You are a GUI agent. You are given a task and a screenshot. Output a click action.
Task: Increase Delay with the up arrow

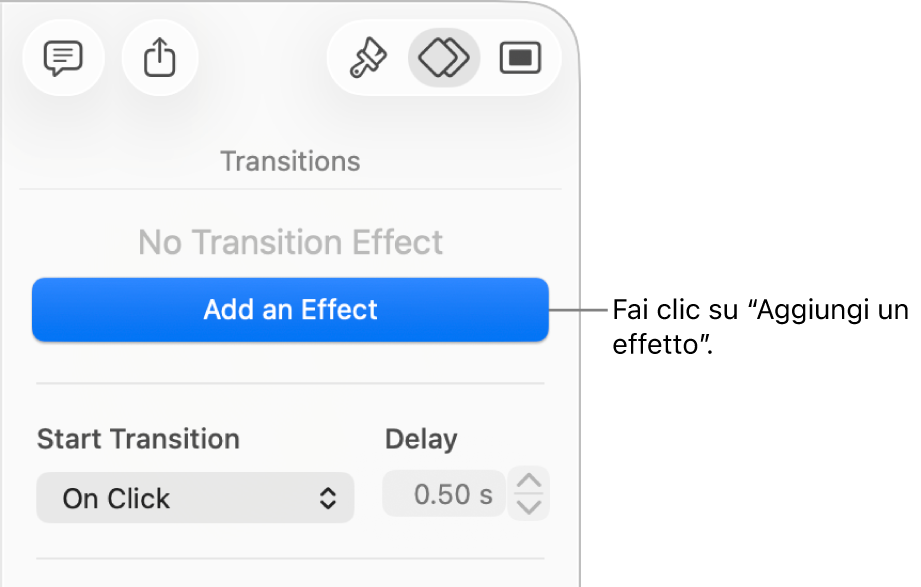coord(529,482)
